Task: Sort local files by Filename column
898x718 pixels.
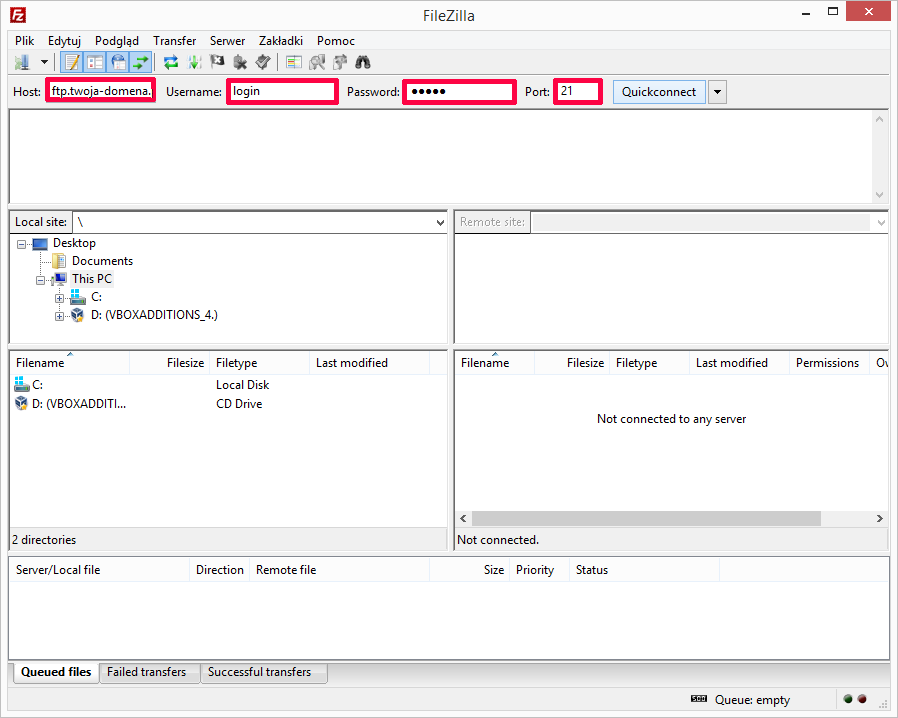Action: pyautogui.click(x=70, y=363)
